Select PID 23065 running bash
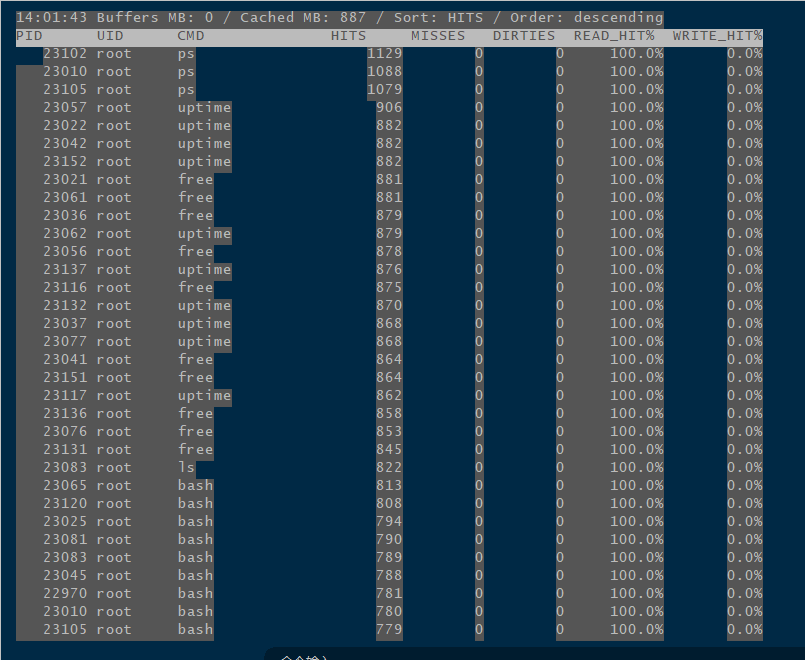The height and width of the screenshot is (660, 805). click(65, 486)
